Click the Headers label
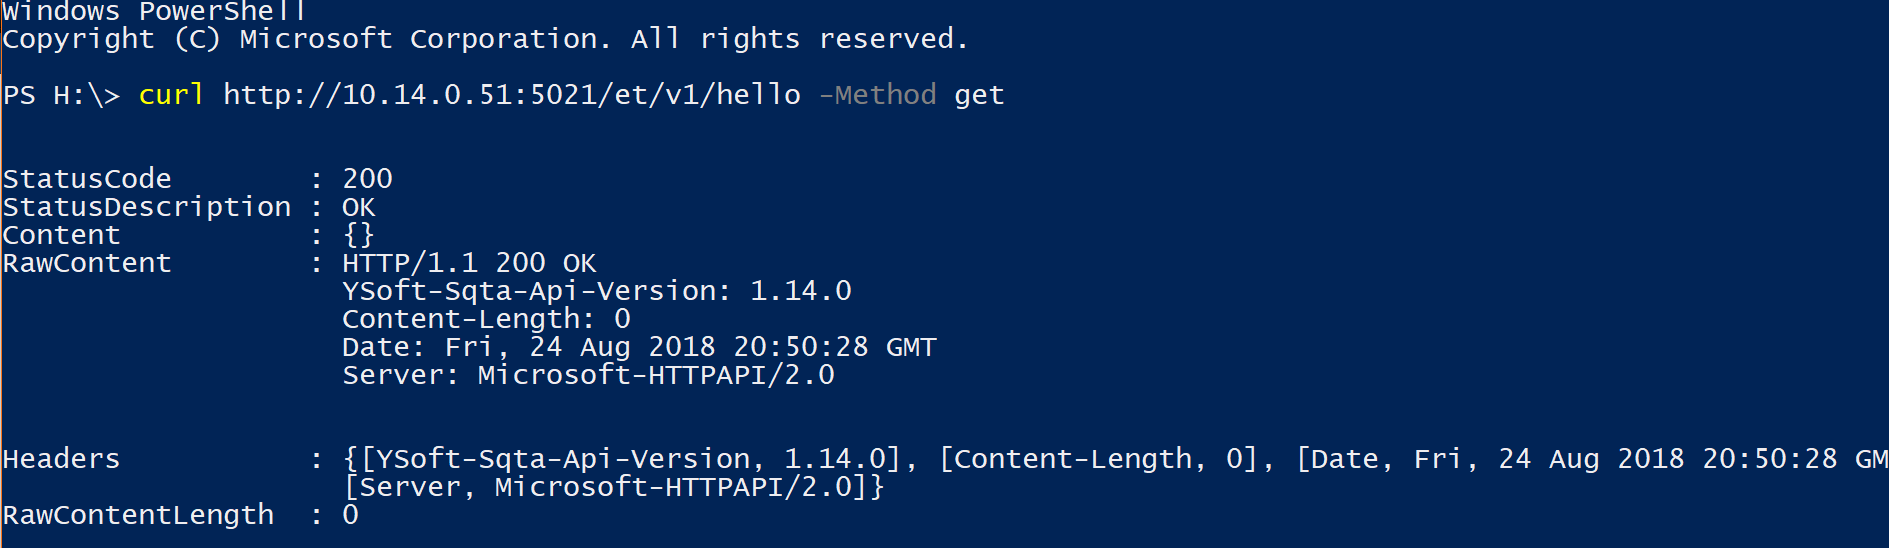Screen dimensions: 1890x548 61,459
